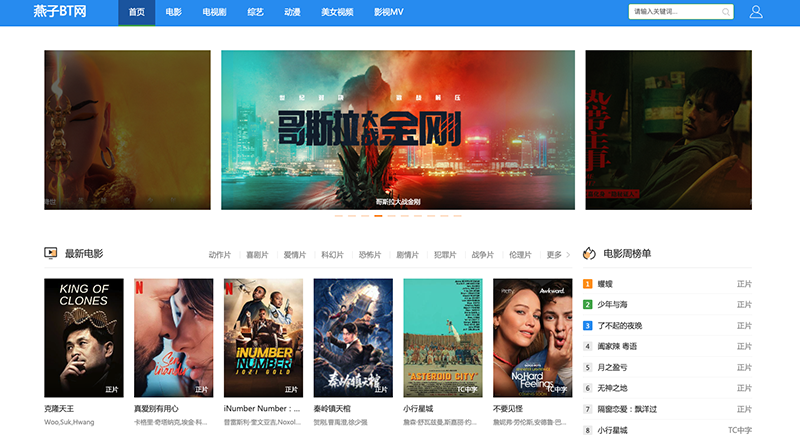Click the 电影周榜单 heading
800x435 pixels.
pyautogui.click(x=627, y=253)
